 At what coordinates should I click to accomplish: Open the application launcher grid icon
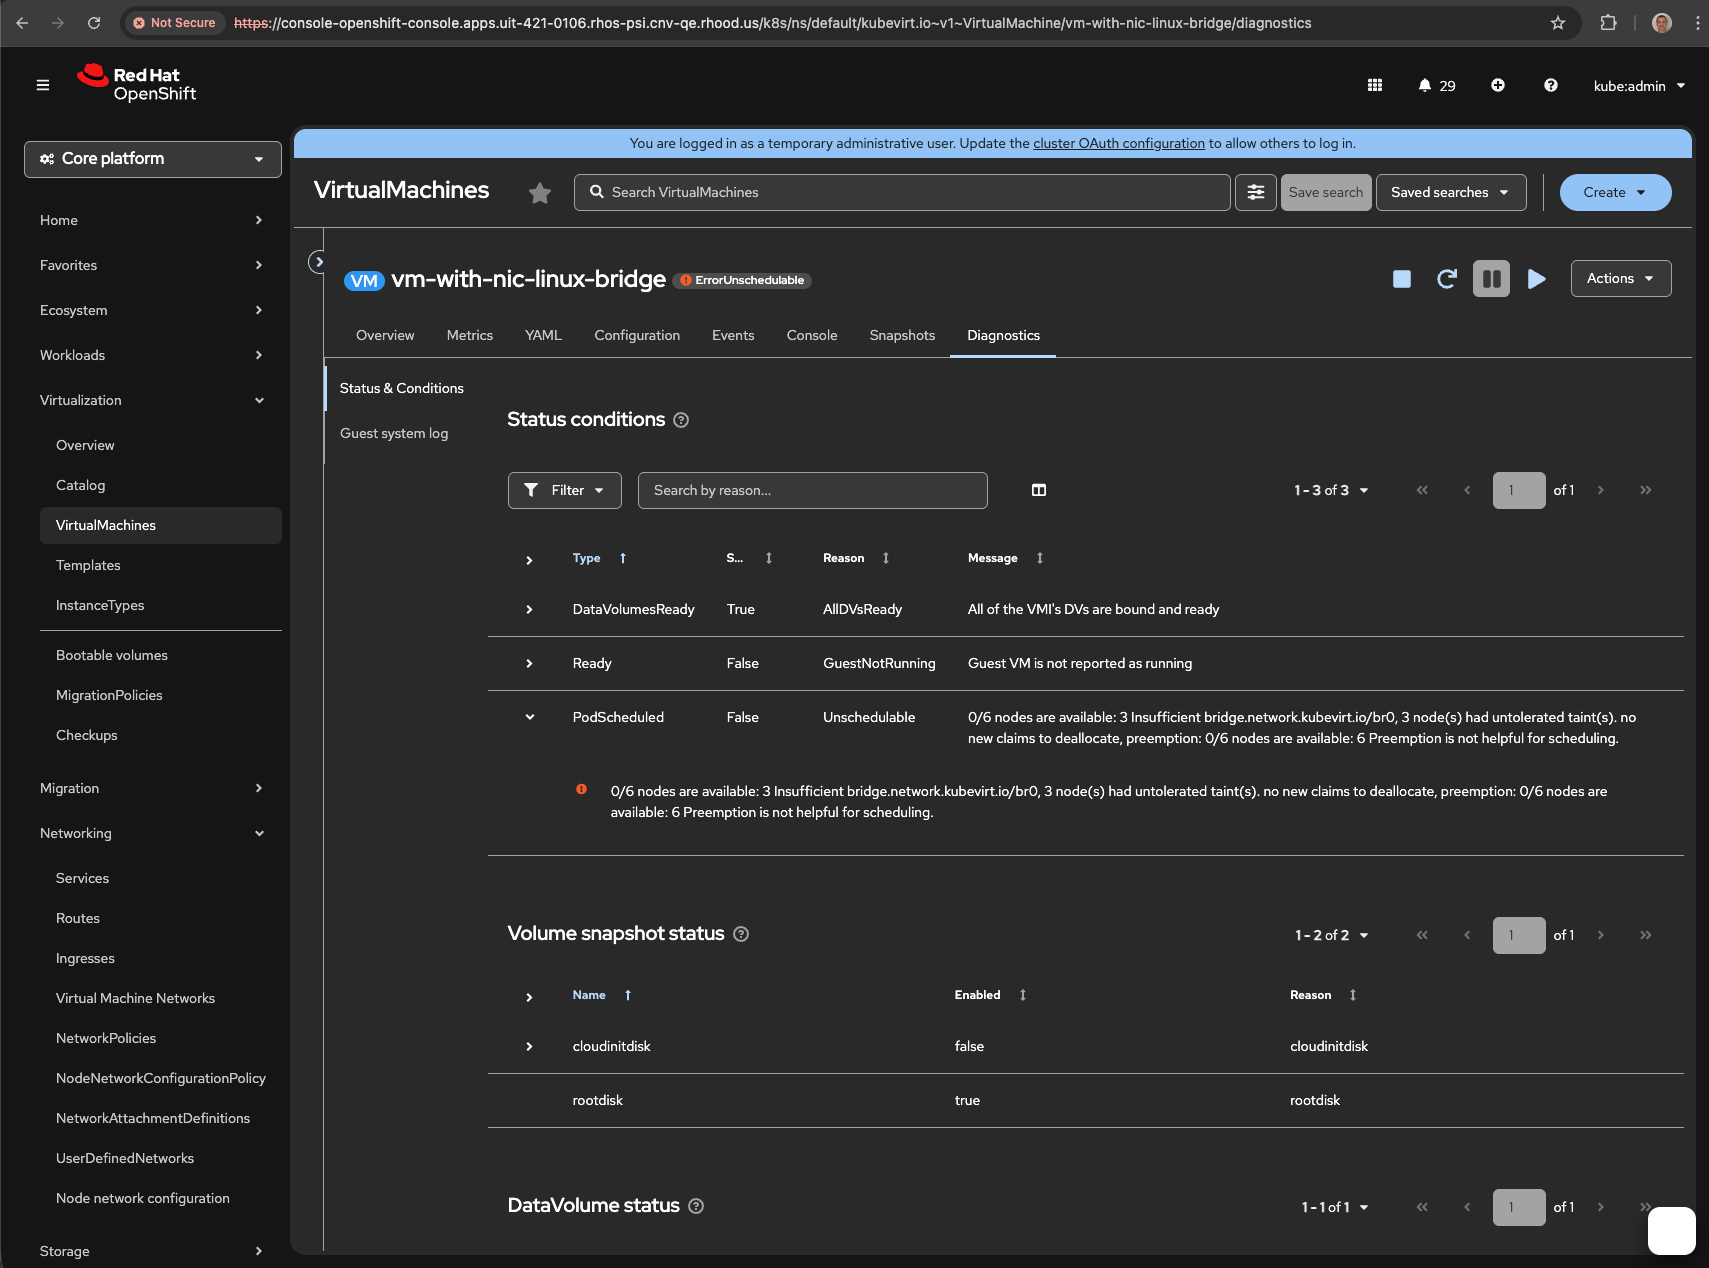[x=1374, y=86]
